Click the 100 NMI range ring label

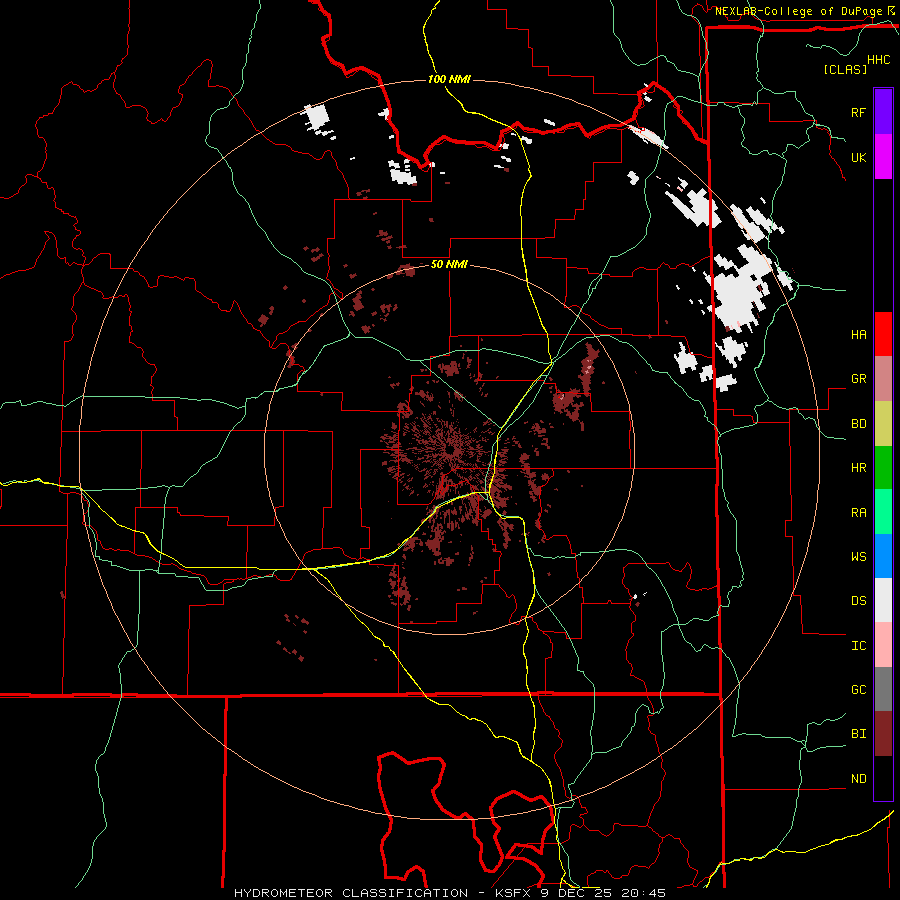[449, 79]
